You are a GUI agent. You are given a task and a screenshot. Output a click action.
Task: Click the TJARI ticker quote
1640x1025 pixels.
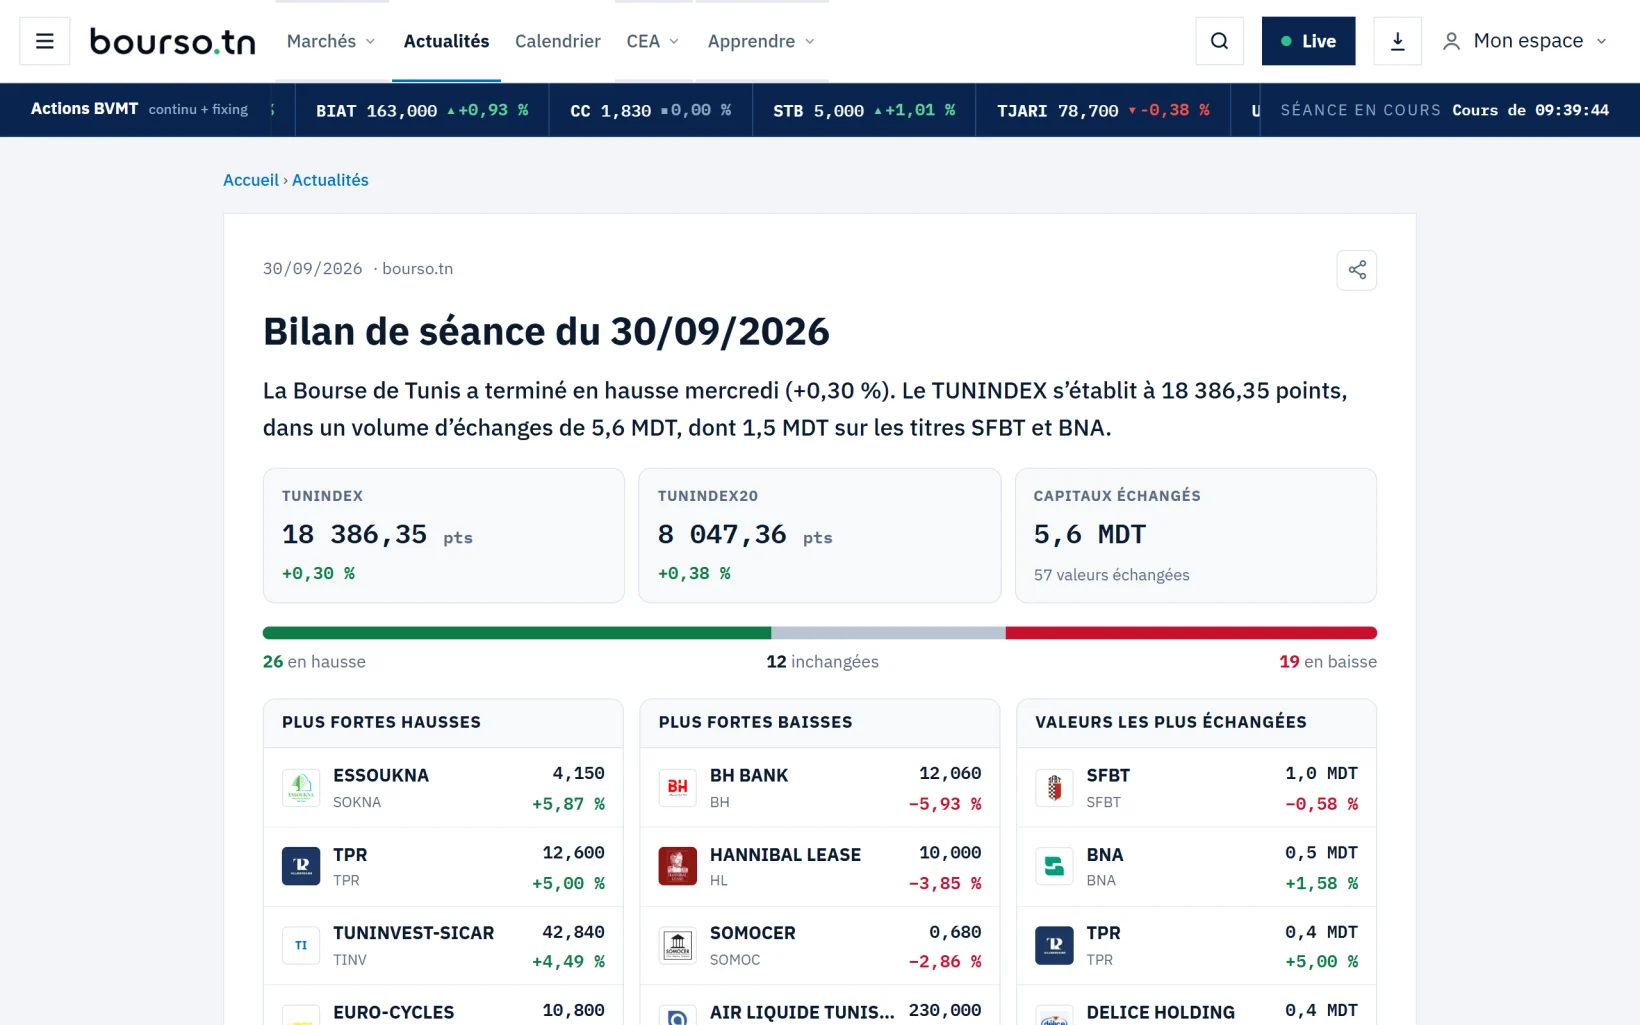1103,110
